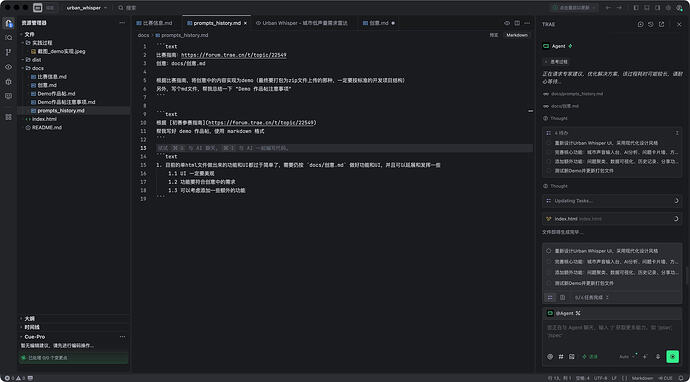
Task: Expand the 思考过程 thinking section
Action: [x=556, y=62]
